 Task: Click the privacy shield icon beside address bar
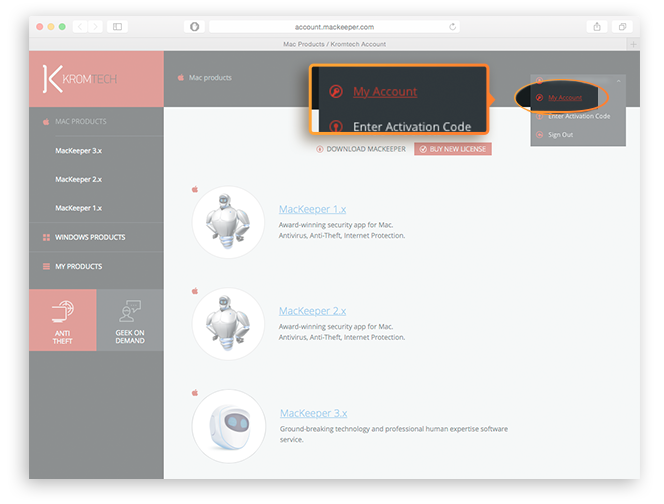click(194, 27)
